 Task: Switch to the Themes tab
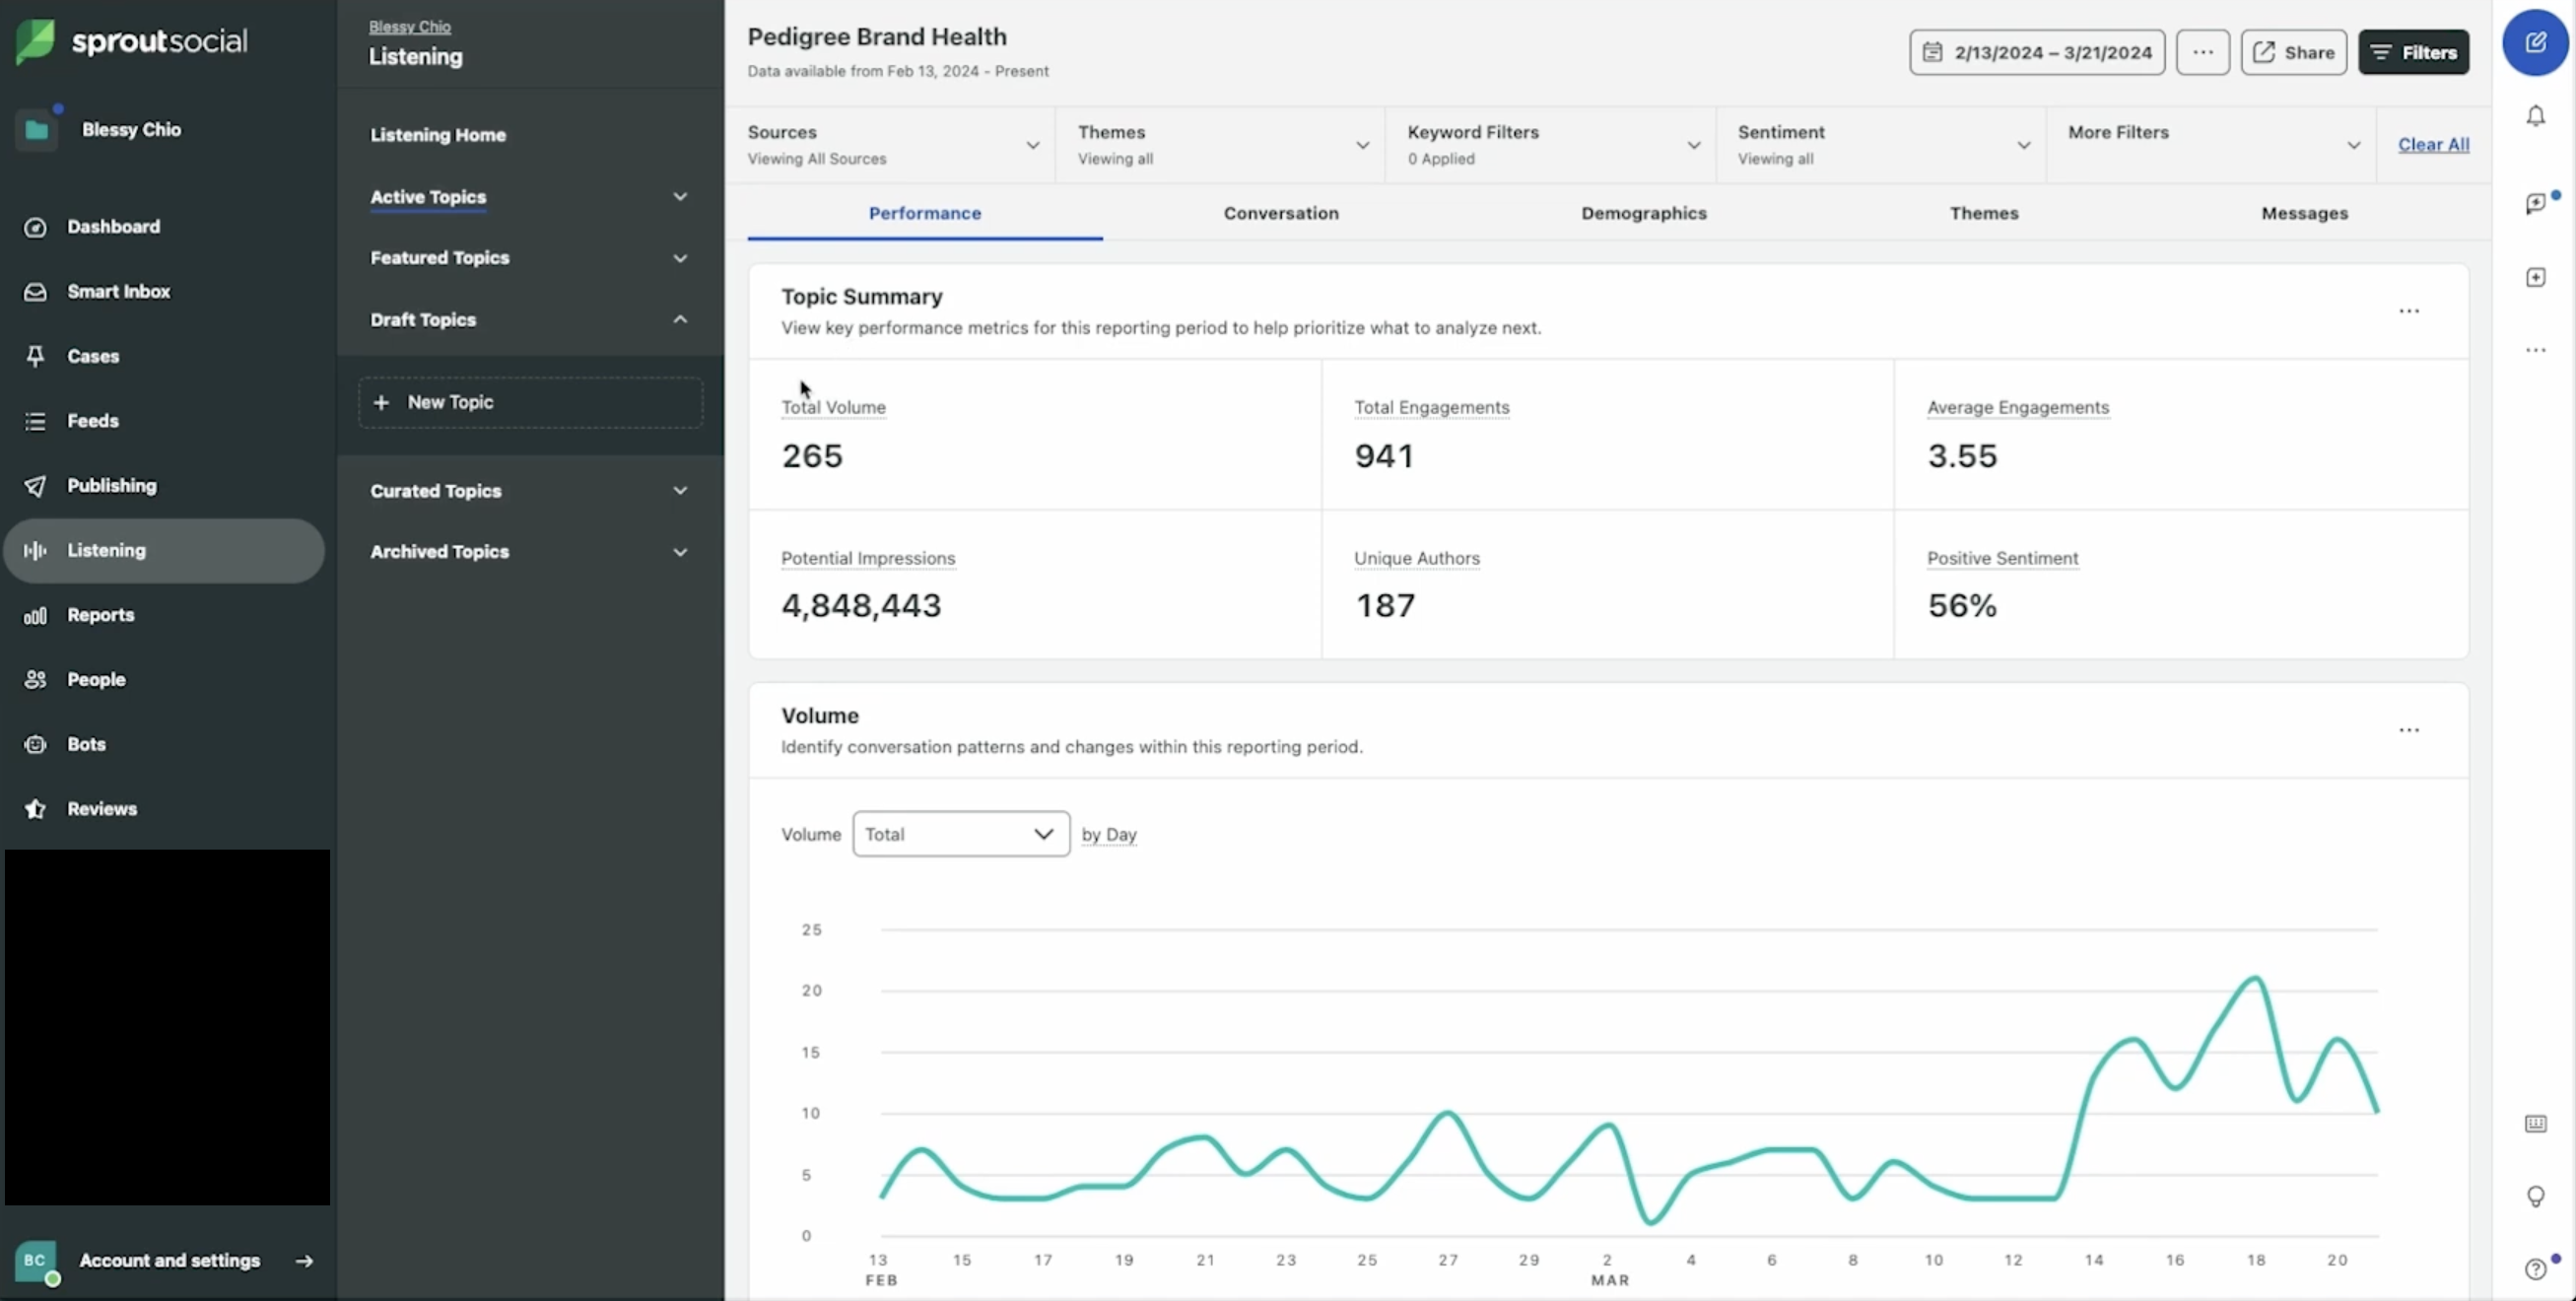point(1984,213)
